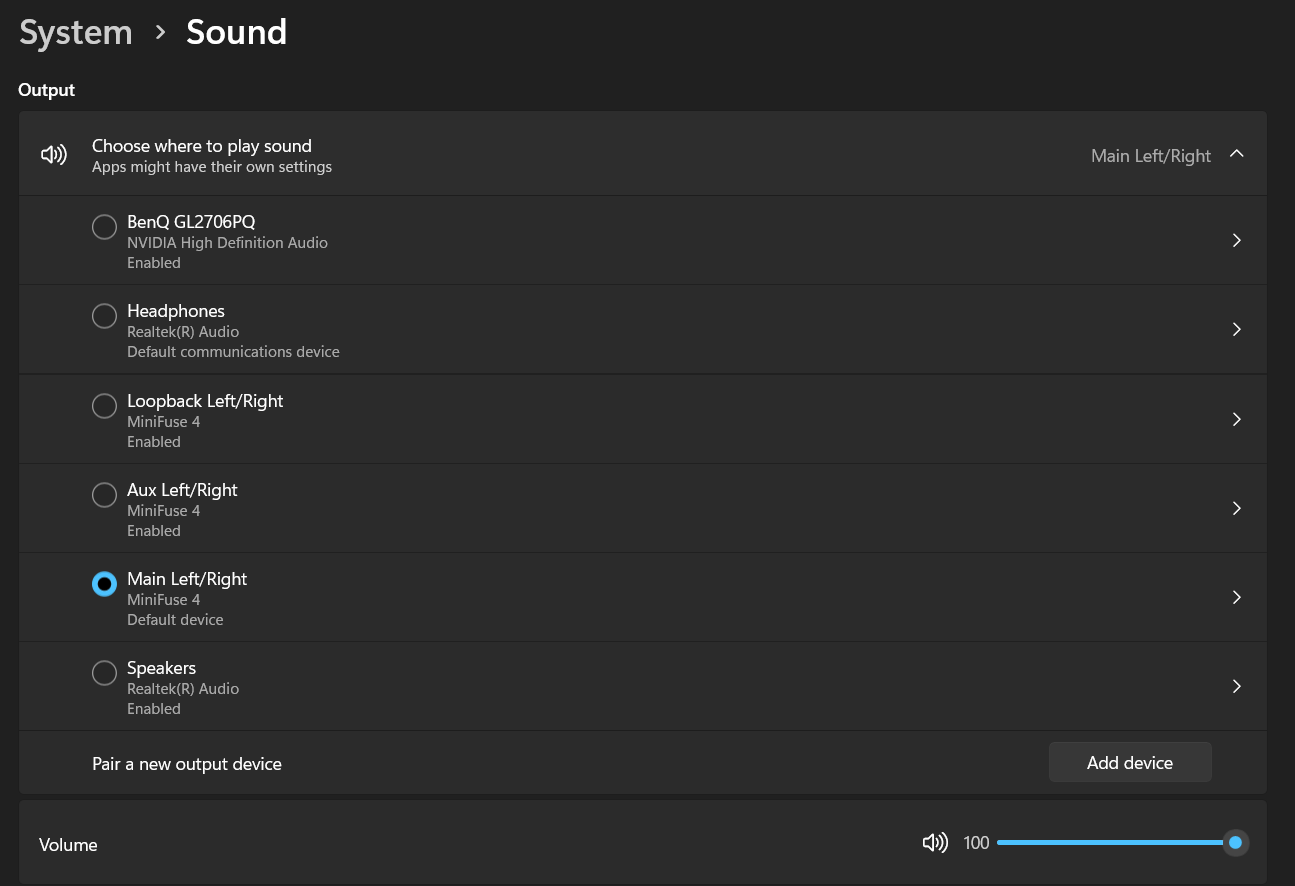Choose Aux Left/Right output radio button
This screenshot has width=1295, height=886.
click(x=104, y=495)
